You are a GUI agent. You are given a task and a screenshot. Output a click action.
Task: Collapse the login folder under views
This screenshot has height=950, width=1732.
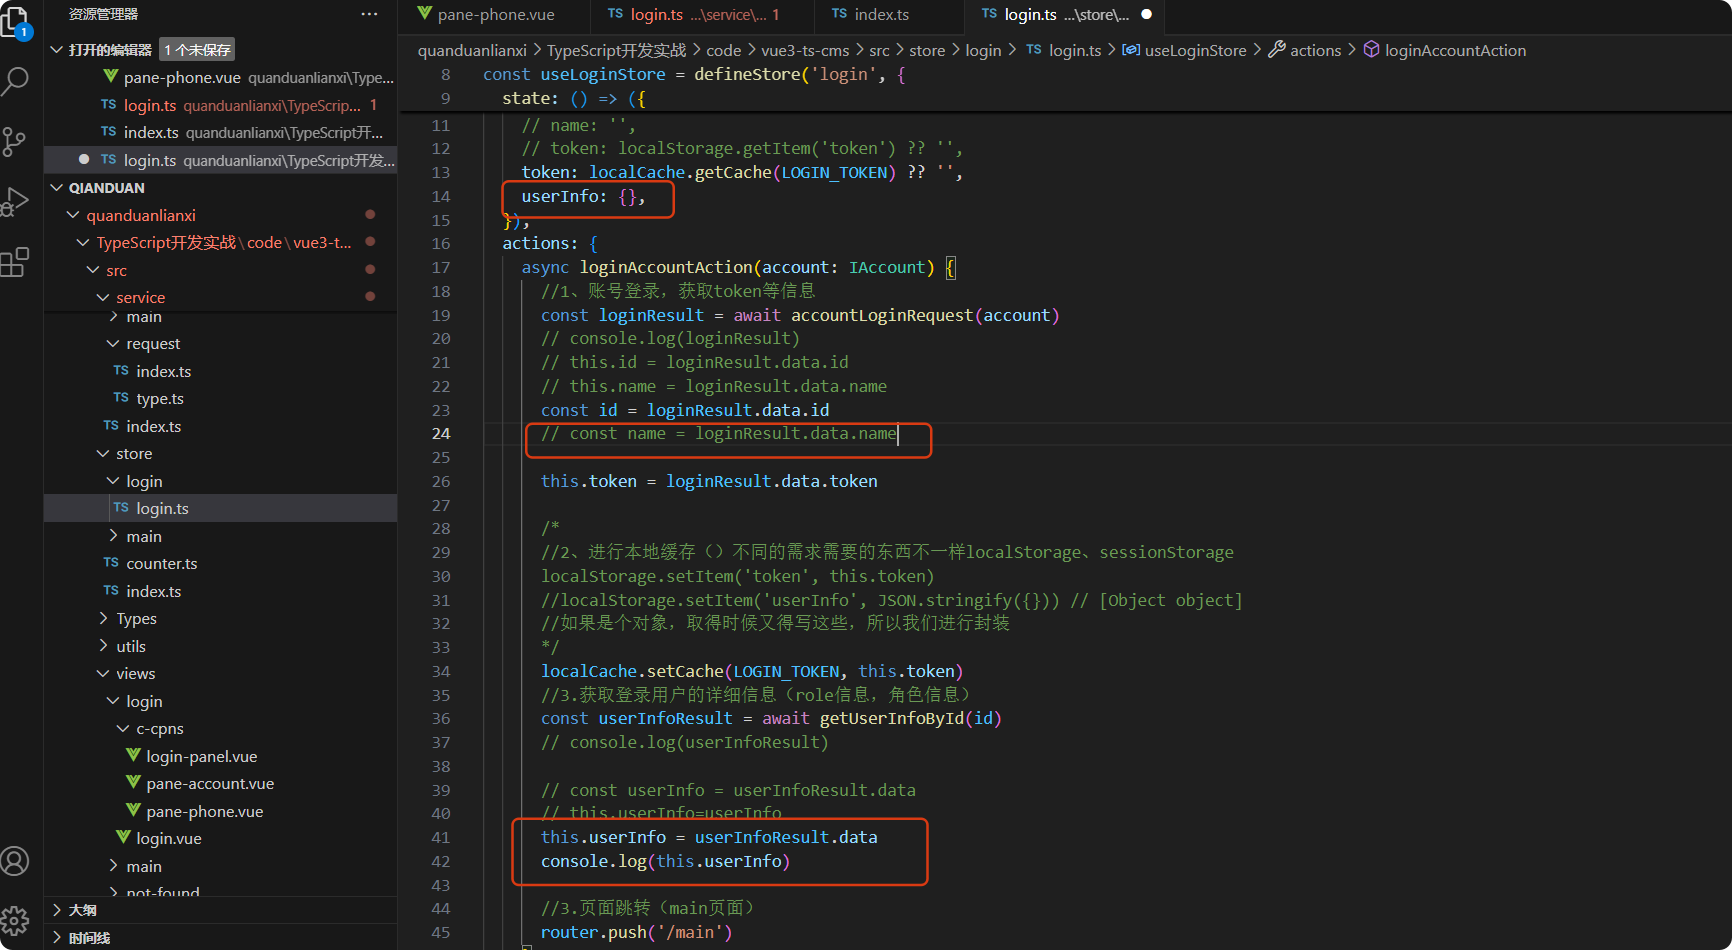click(x=113, y=701)
